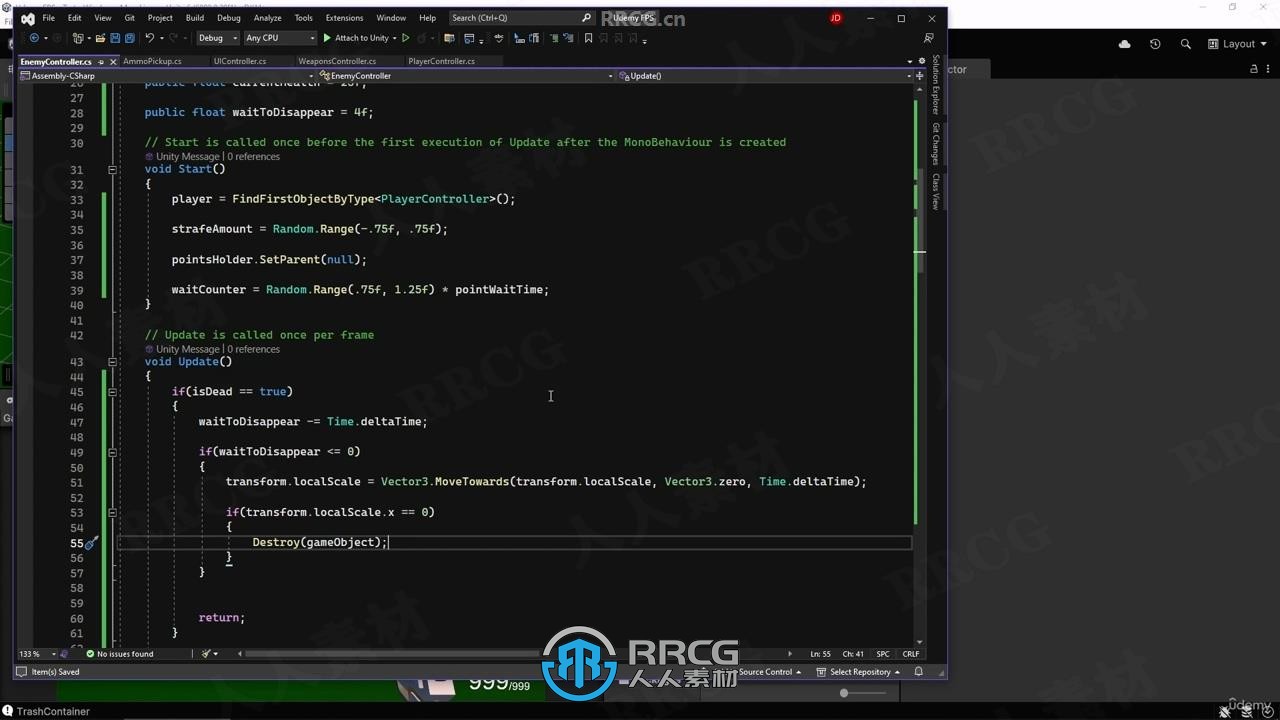Open the Update() member dropdown
The image size is (1280, 720).
coord(765,76)
